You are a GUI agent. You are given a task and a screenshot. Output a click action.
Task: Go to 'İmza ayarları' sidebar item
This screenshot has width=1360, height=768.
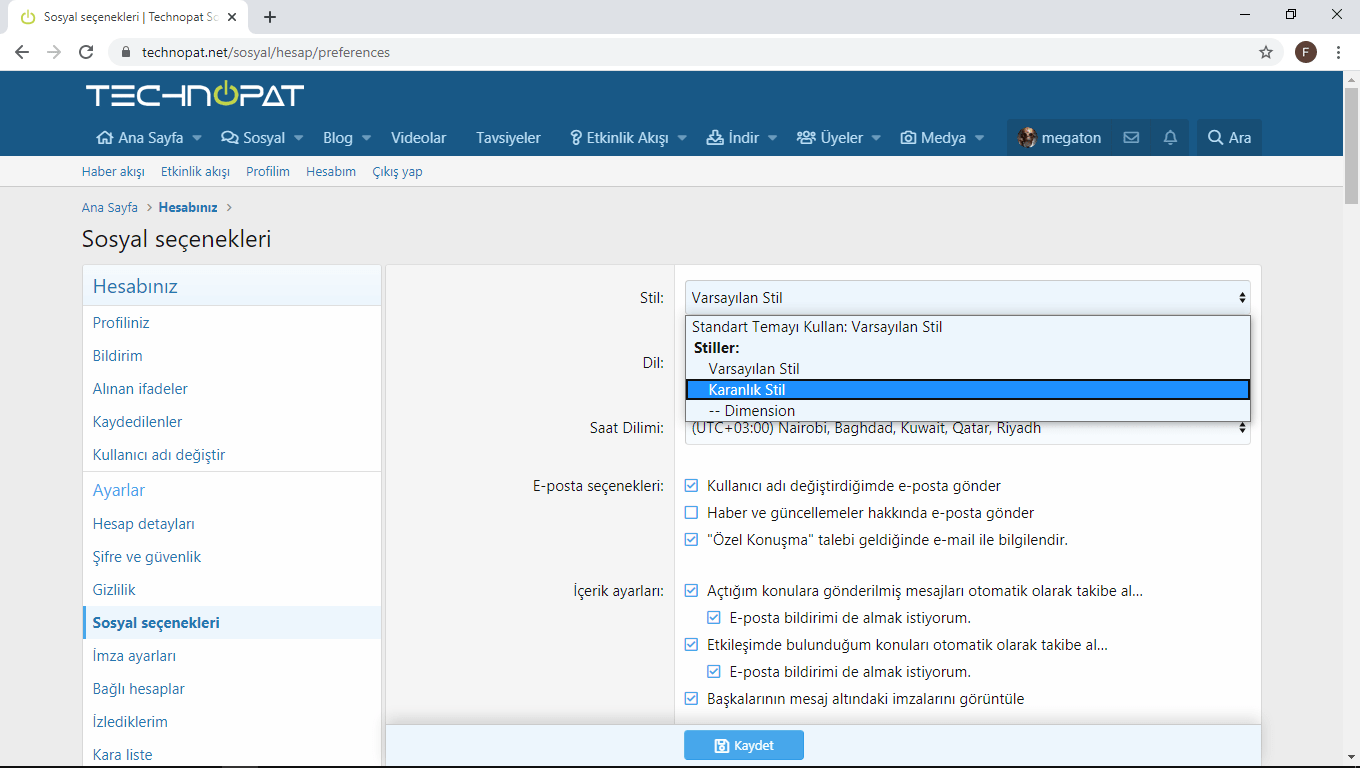pos(134,656)
